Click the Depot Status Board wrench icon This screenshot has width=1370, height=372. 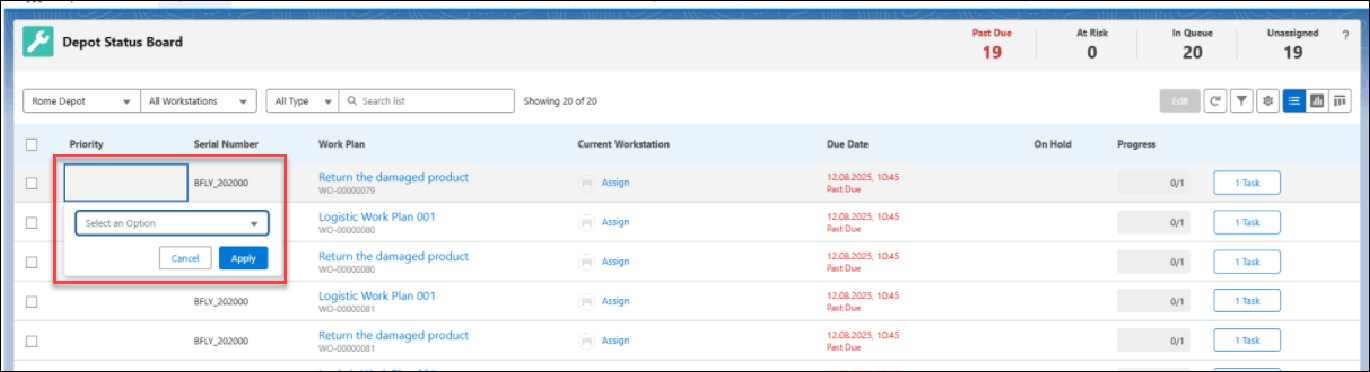[38, 43]
